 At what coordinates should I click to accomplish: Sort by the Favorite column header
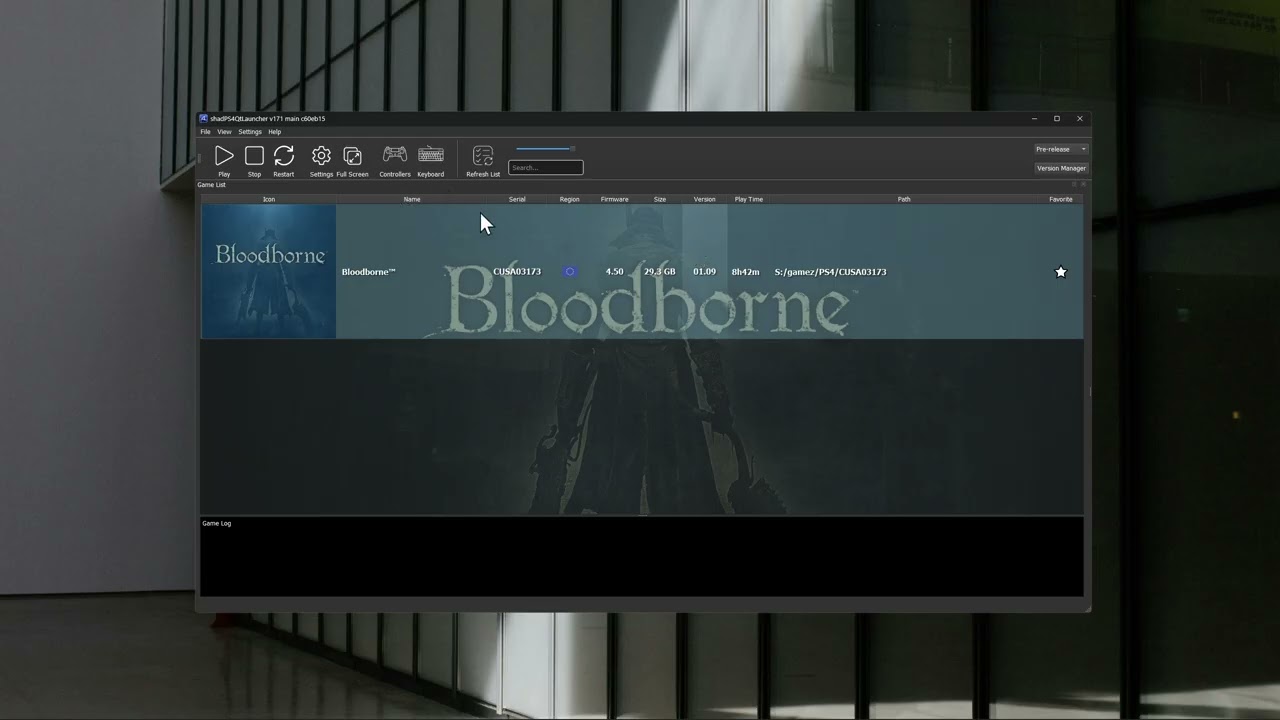(x=1061, y=199)
